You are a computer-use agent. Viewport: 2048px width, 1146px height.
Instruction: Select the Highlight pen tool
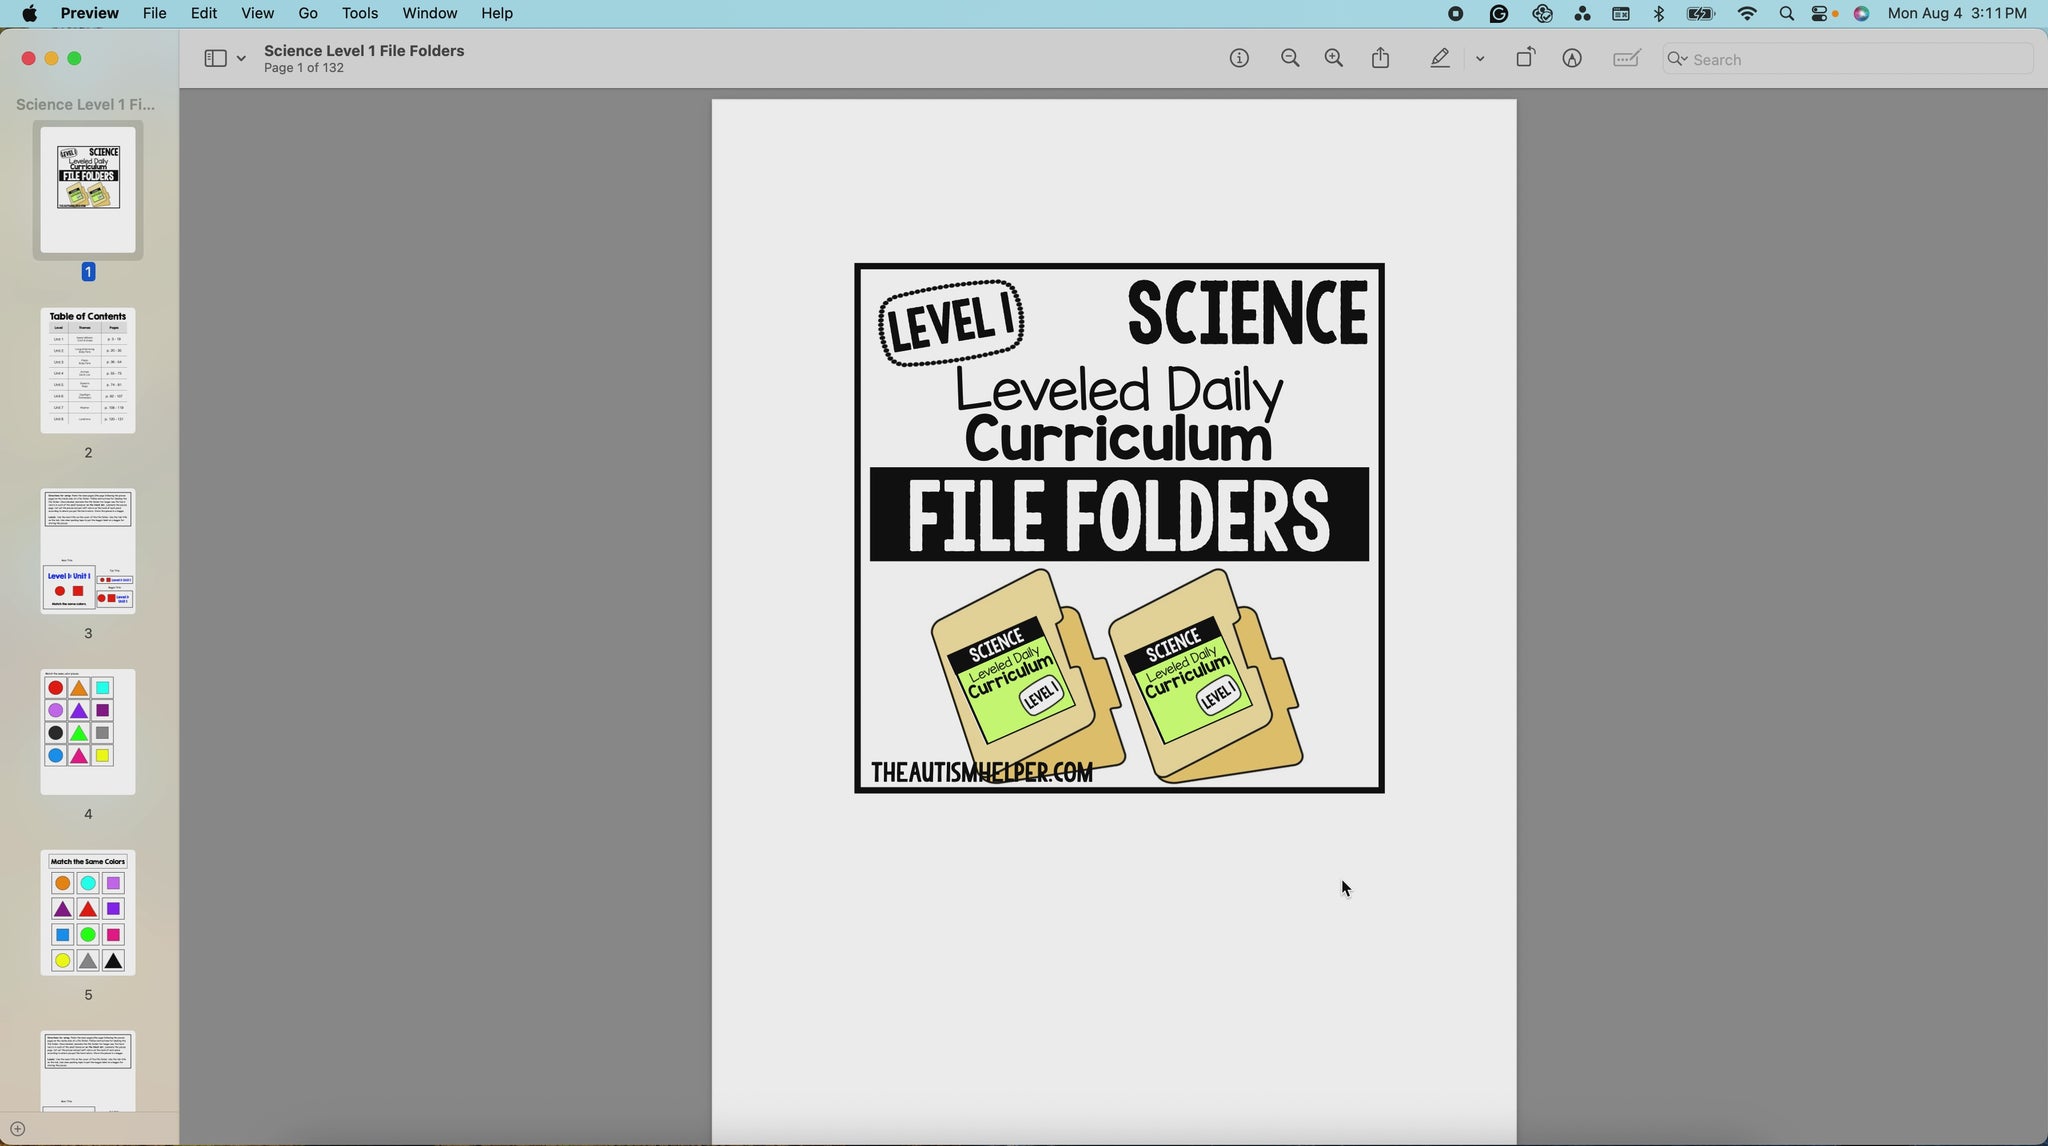click(1440, 59)
